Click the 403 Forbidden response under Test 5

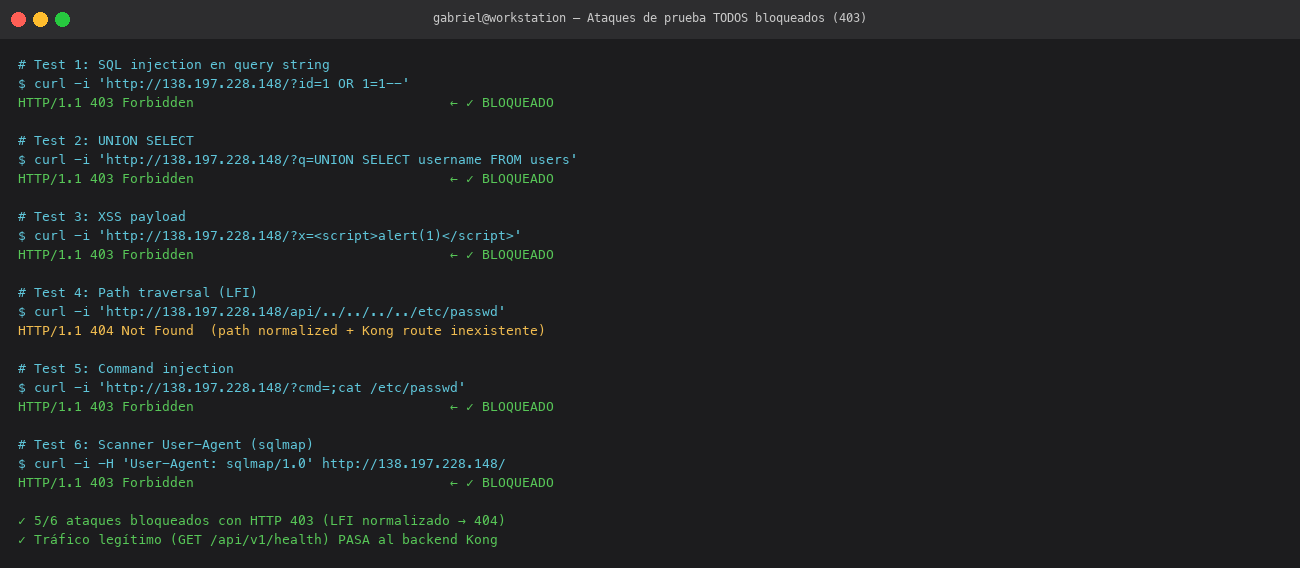[x=106, y=407]
